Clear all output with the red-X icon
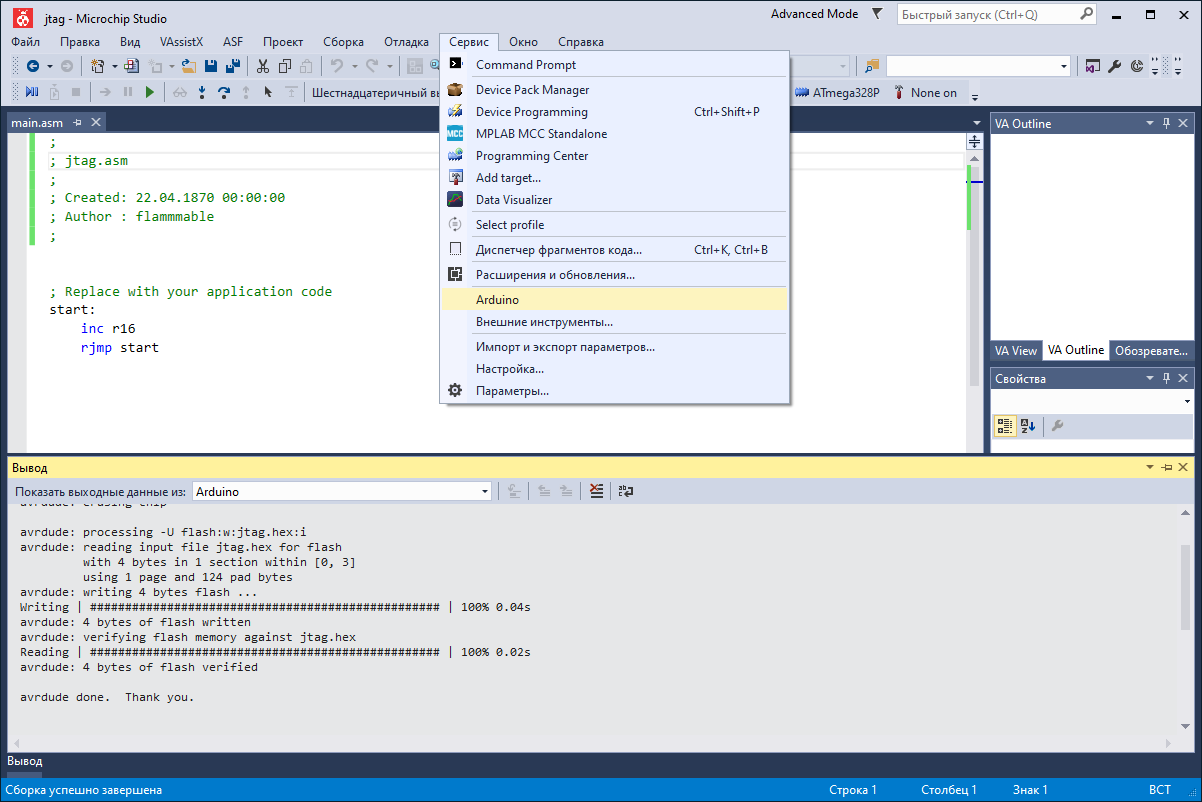1202x802 pixels. [597, 491]
